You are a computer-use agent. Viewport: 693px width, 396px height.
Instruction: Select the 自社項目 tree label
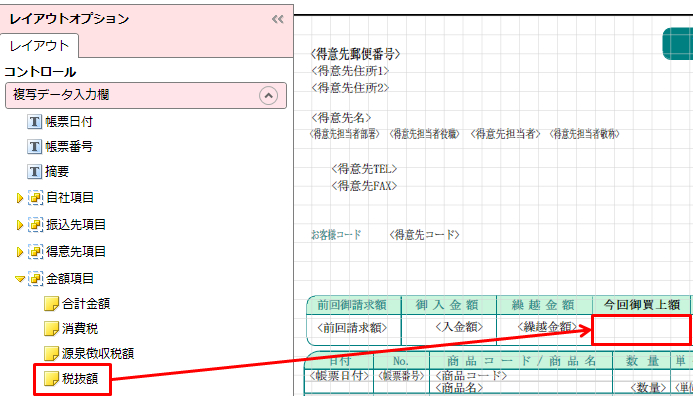(x=70, y=198)
